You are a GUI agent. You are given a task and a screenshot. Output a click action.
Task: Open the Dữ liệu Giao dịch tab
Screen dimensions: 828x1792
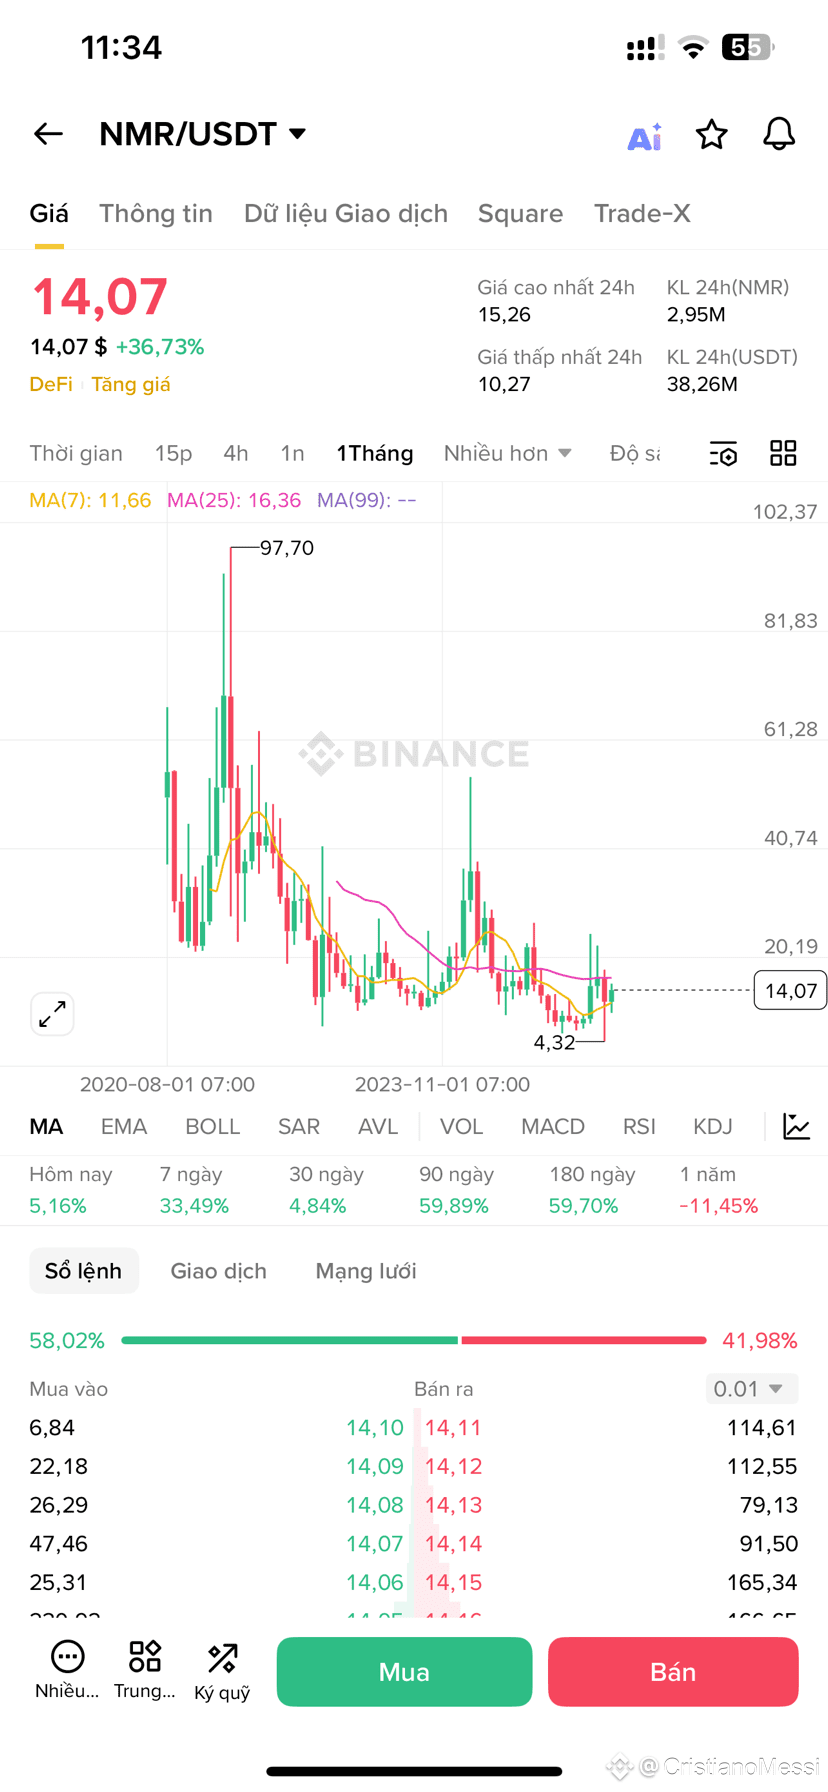(346, 214)
